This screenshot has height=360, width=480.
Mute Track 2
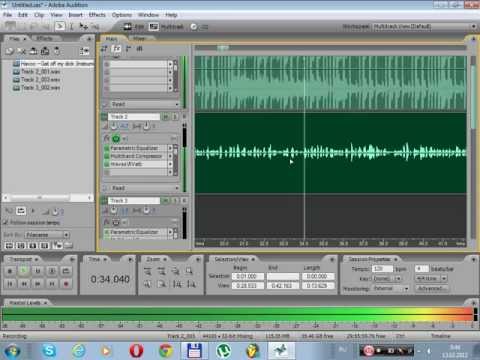point(165,117)
